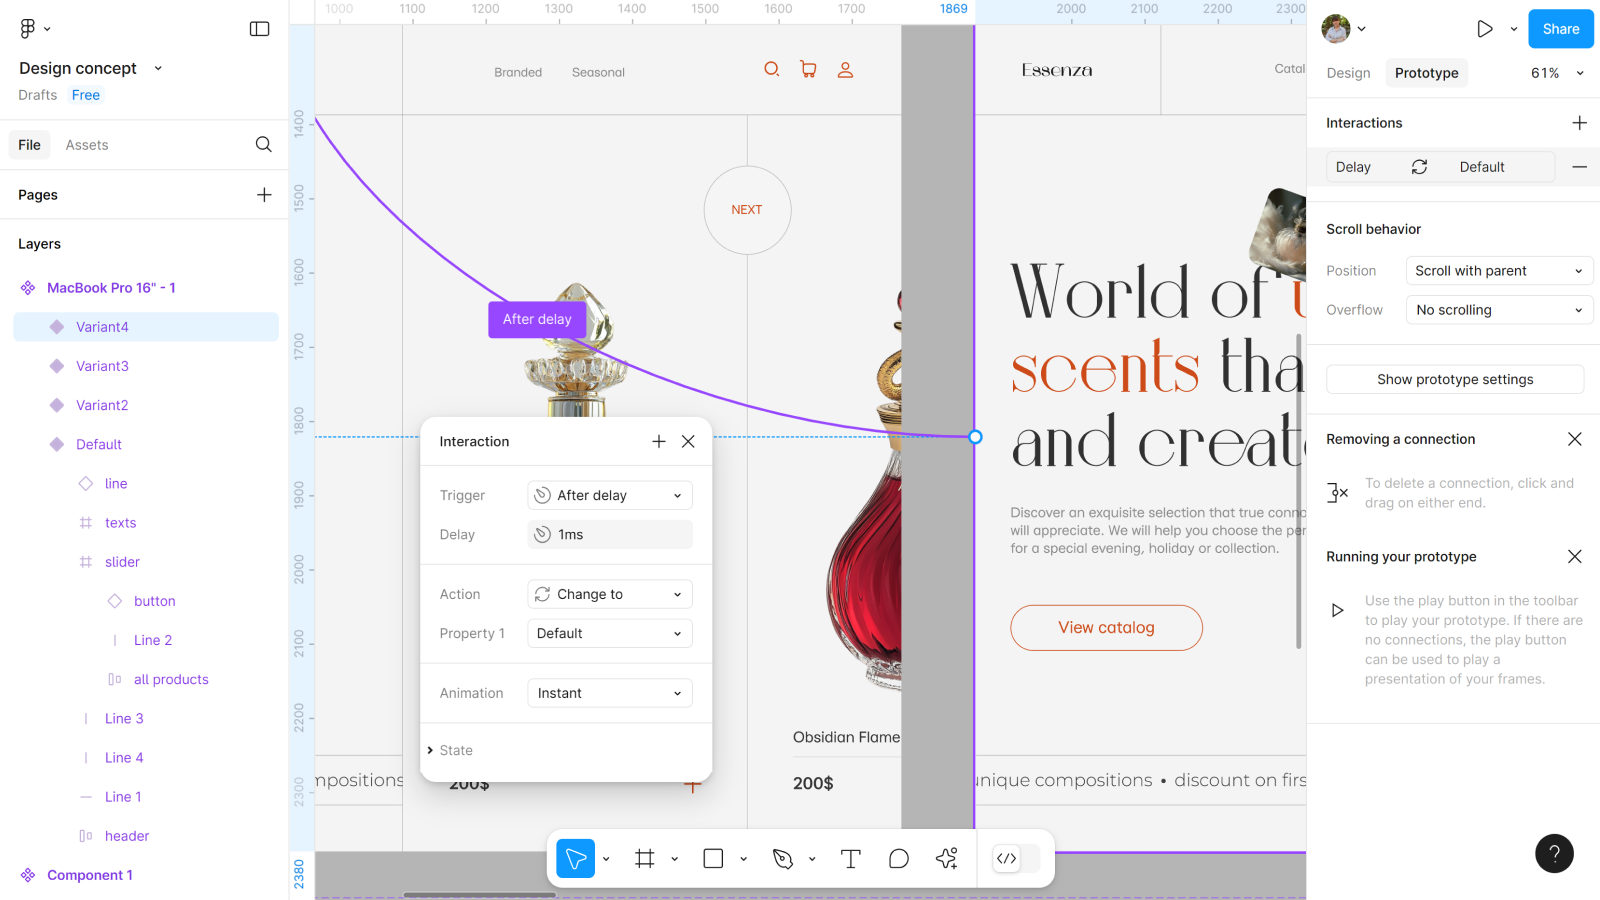This screenshot has width=1600, height=900.
Task: Select the Move tool in toolbar
Action: (575, 858)
